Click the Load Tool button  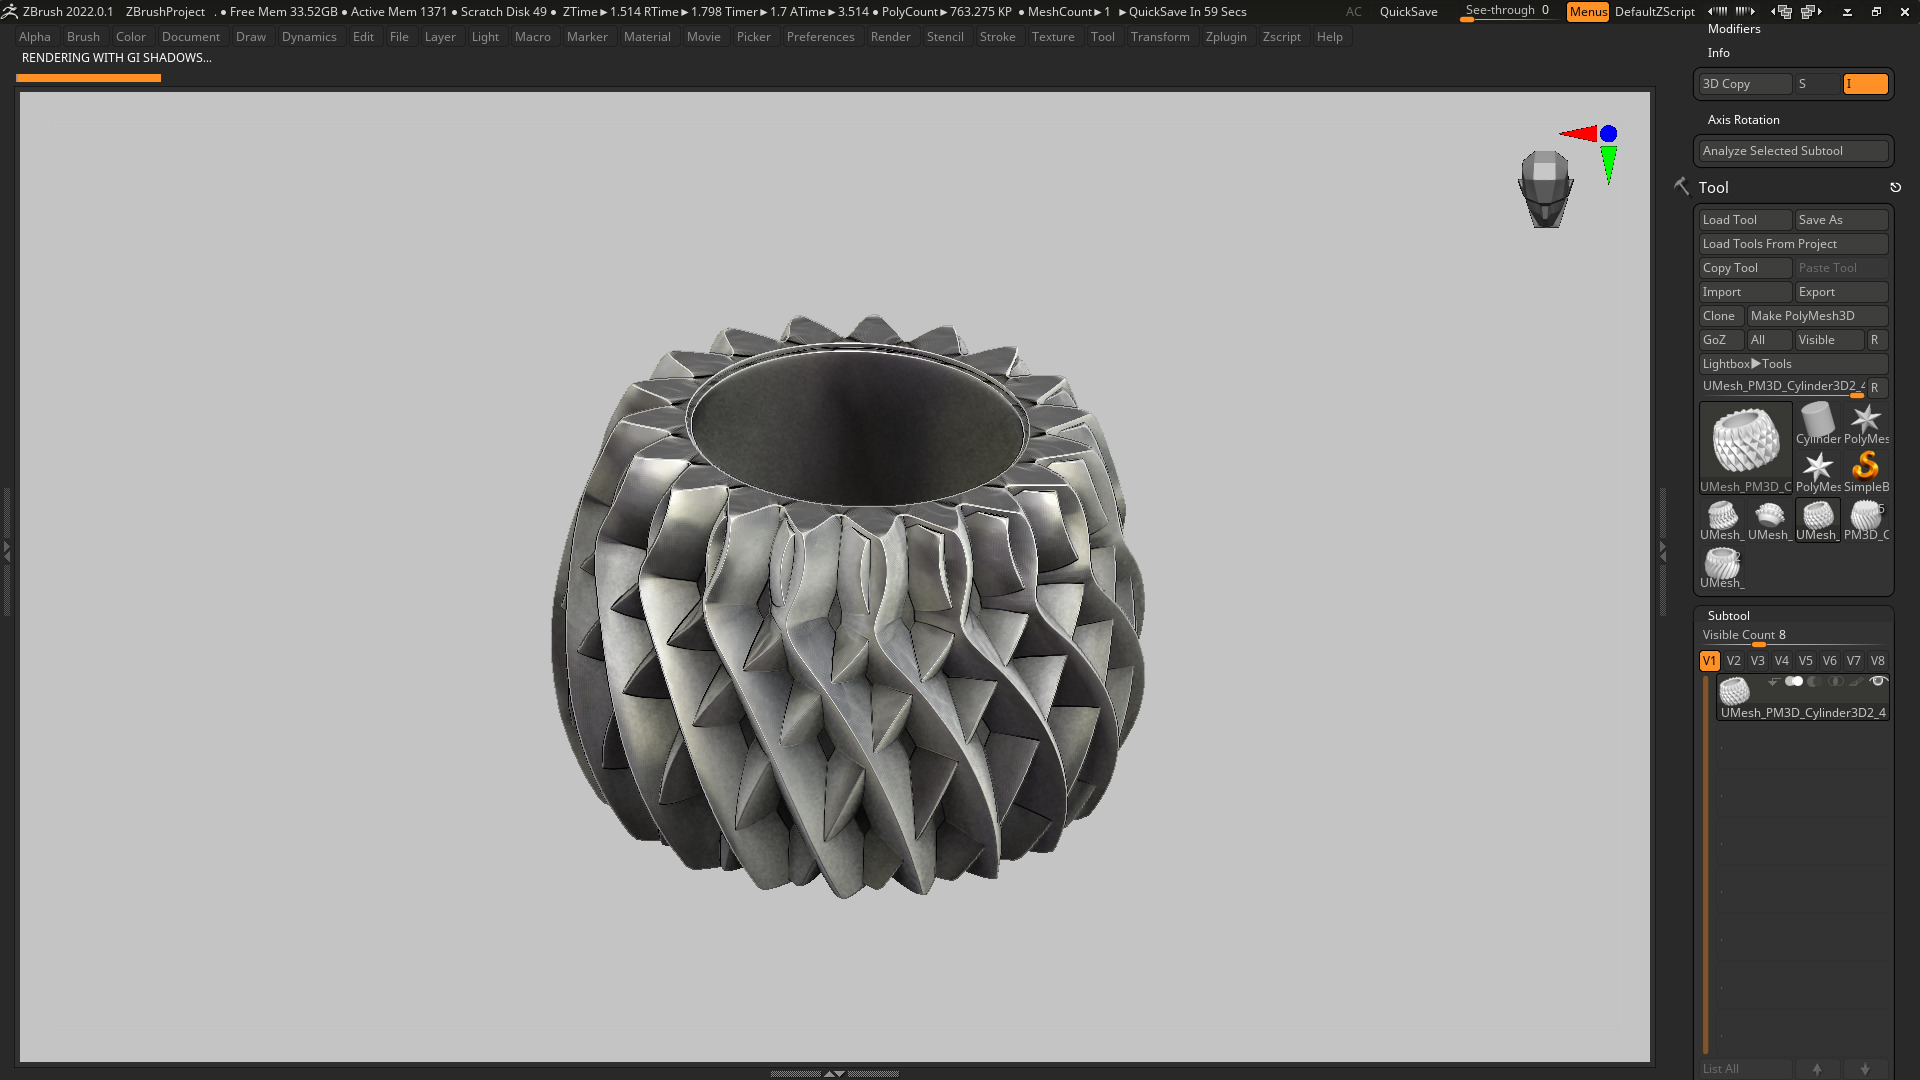click(x=1746, y=220)
